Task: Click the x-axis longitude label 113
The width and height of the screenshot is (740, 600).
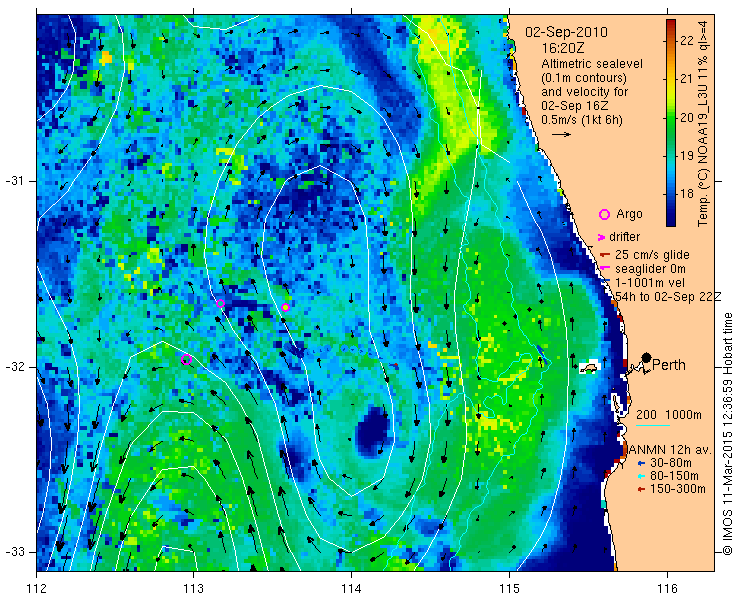Action: 193,589
